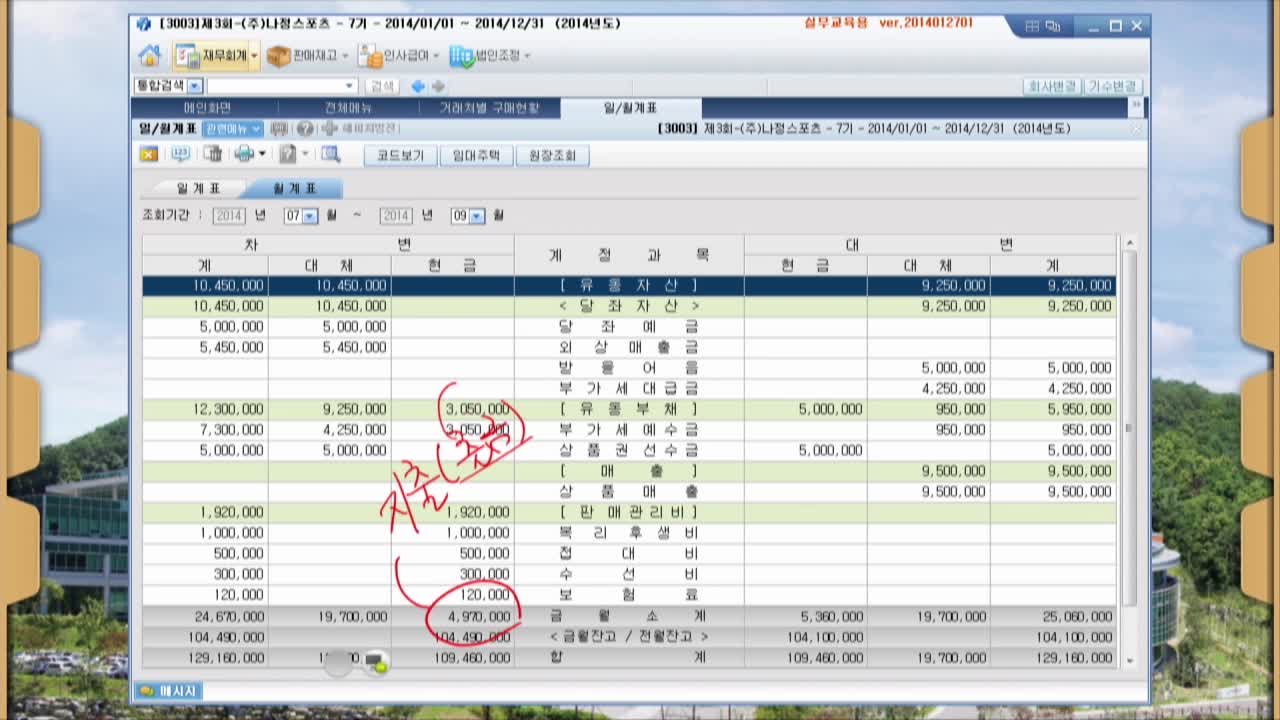Click the application logo in the title bar
1280x720 pixels.
click(144, 24)
